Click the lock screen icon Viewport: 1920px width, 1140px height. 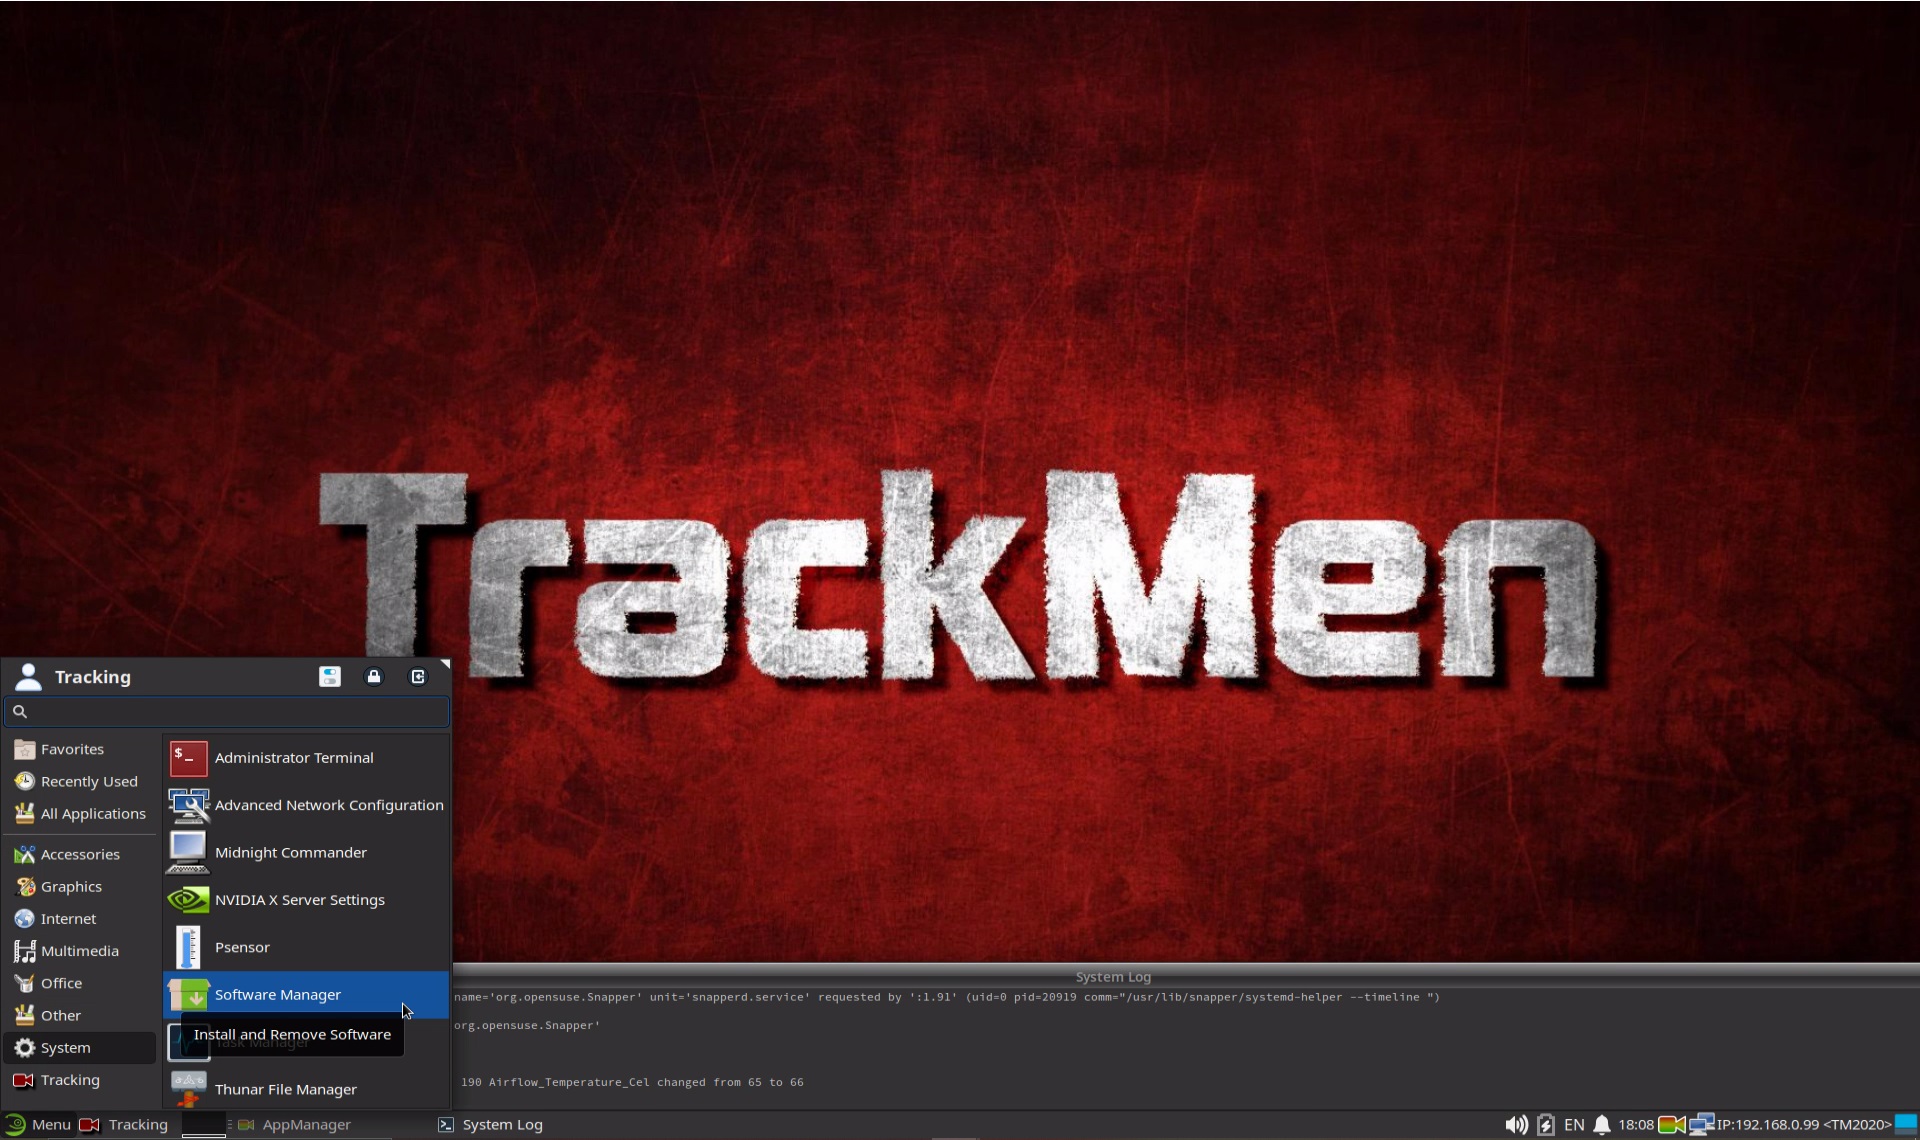pyautogui.click(x=374, y=677)
